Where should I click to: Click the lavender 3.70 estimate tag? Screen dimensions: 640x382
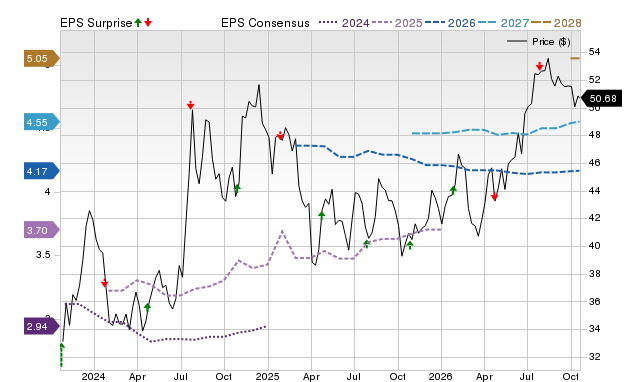[41, 230]
